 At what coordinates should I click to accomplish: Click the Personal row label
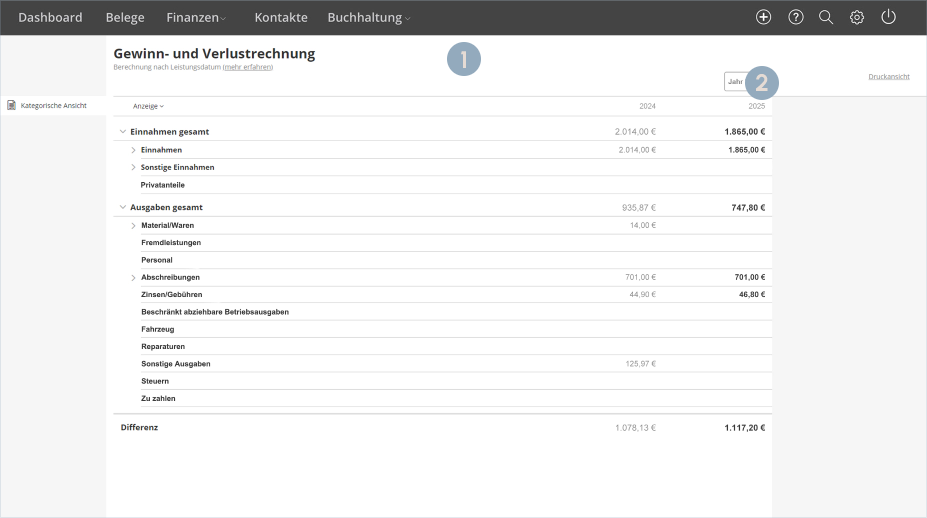click(x=157, y=260)
